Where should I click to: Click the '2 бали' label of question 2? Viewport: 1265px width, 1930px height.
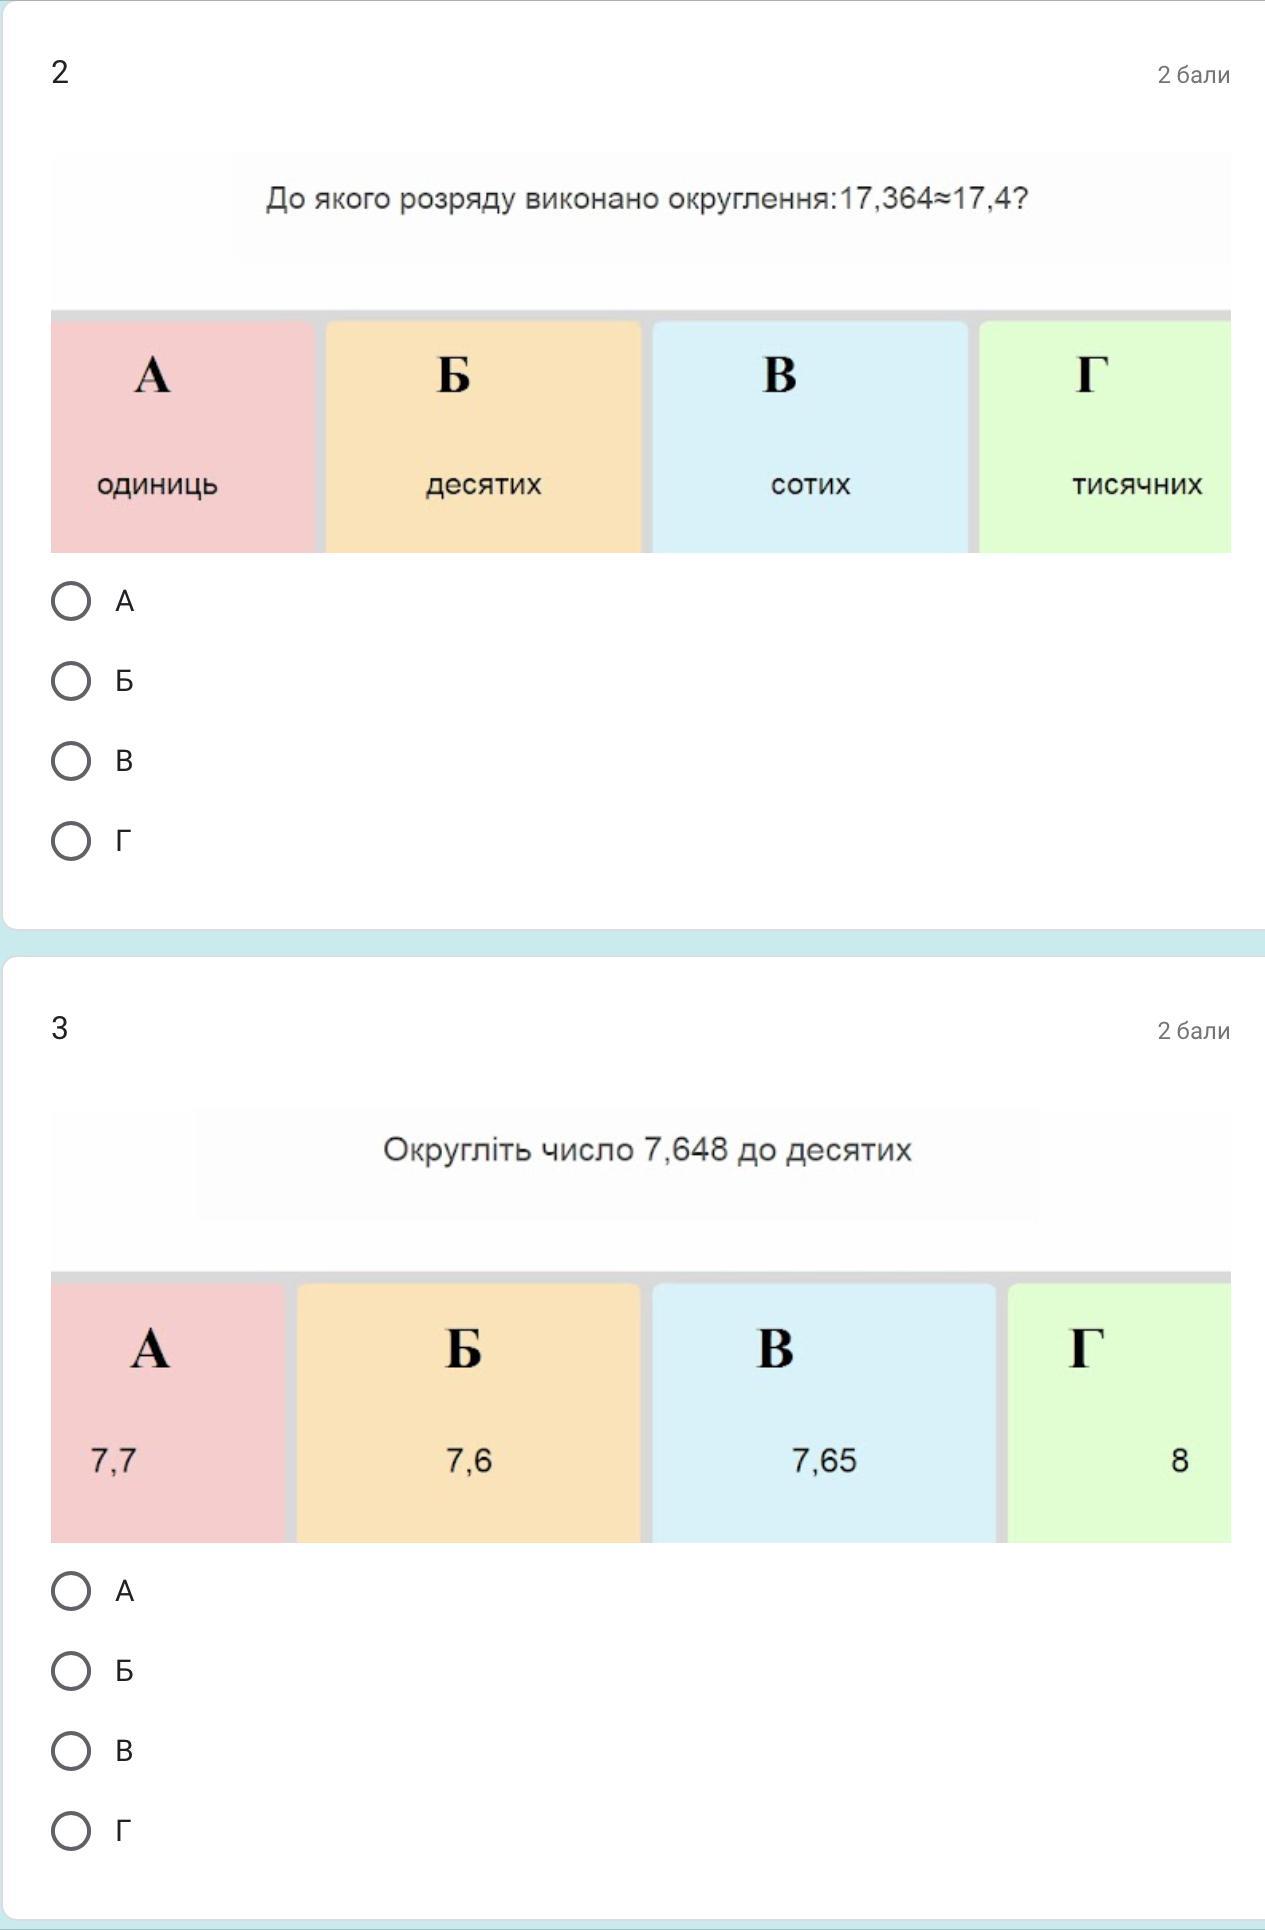(1193, 75)
